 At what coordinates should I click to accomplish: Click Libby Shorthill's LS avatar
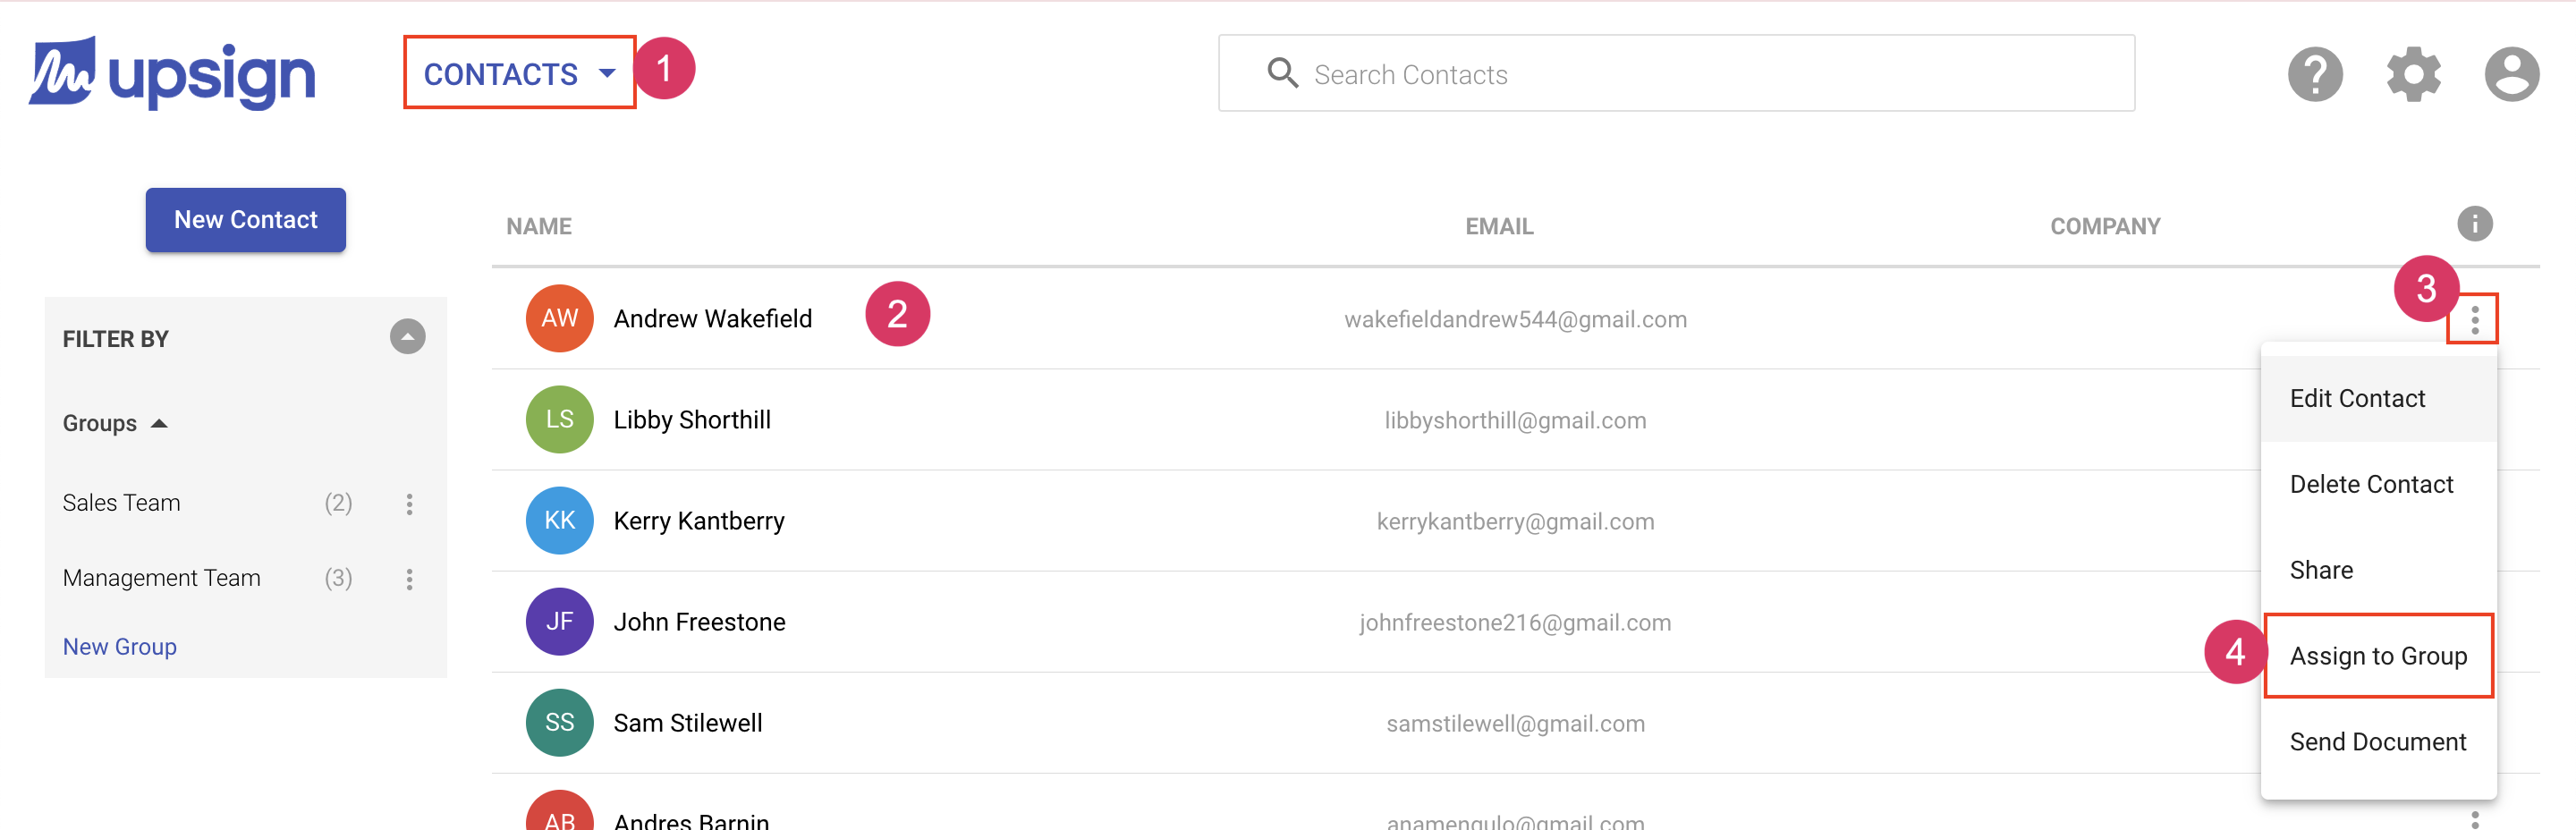click(559, 420)
